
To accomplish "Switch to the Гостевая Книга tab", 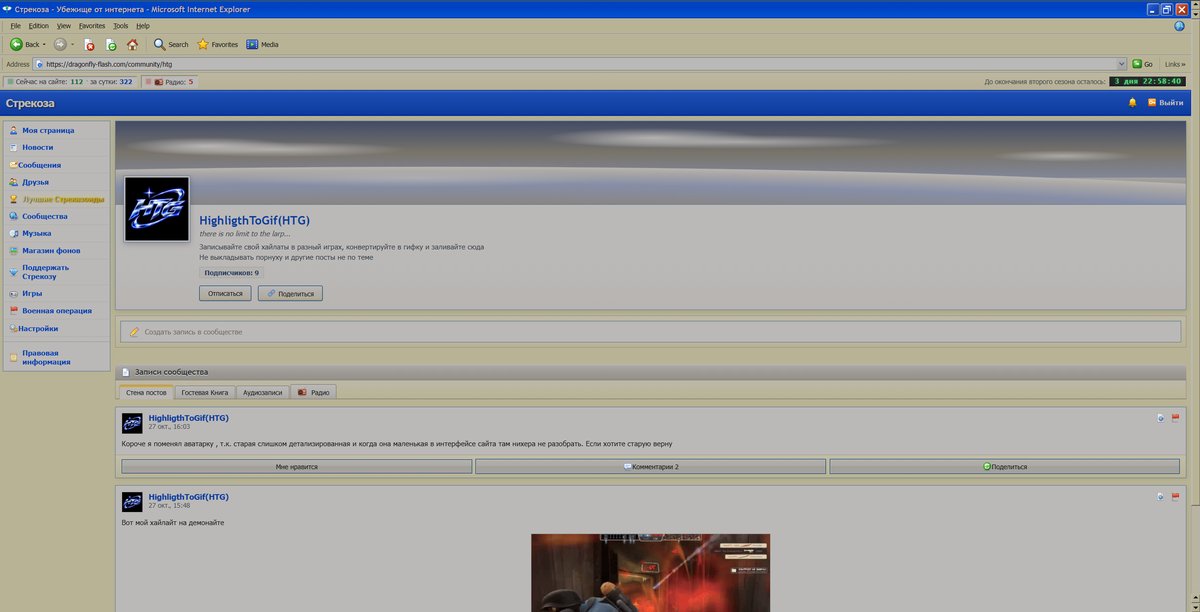I will pos(205,393).
